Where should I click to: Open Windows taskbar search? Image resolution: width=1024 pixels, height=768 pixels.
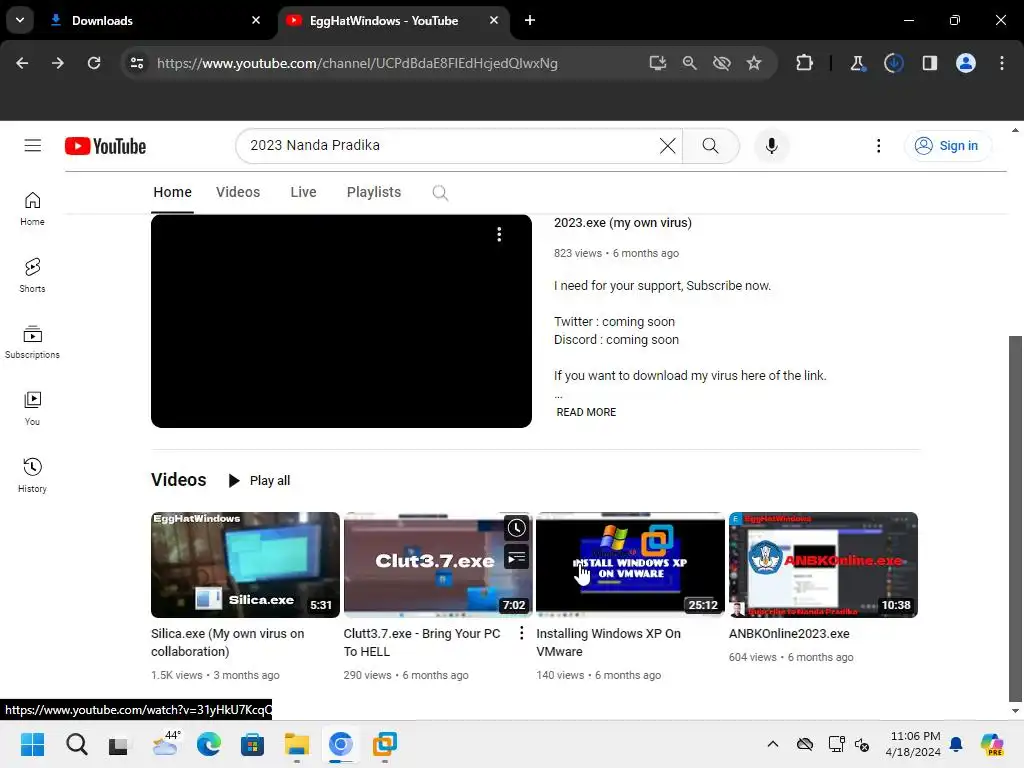click(x=76, y=744)
